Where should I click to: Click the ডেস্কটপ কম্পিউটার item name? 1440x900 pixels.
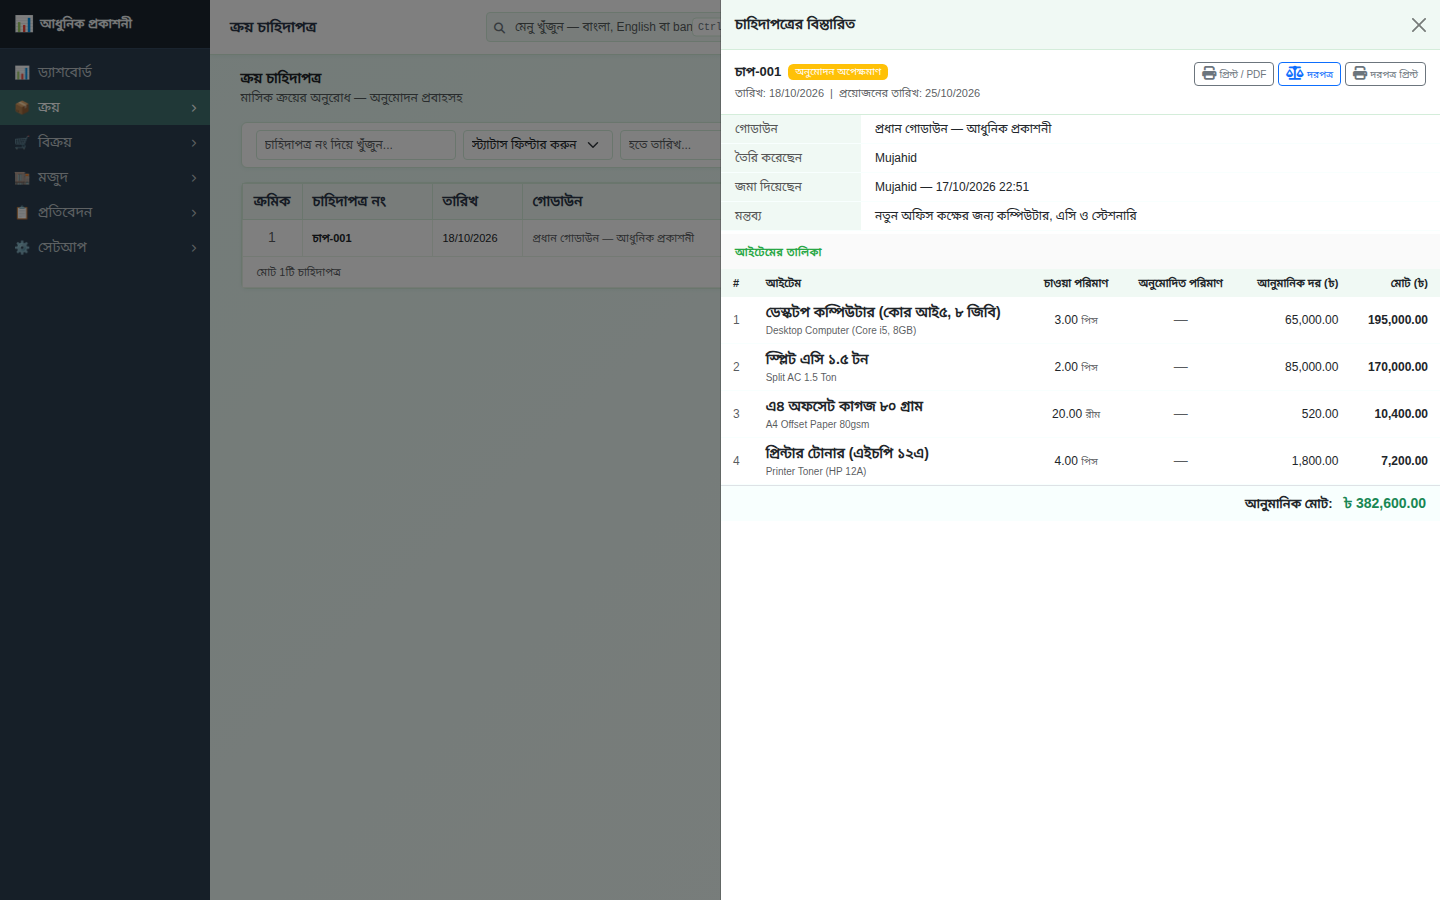(883, 312)
